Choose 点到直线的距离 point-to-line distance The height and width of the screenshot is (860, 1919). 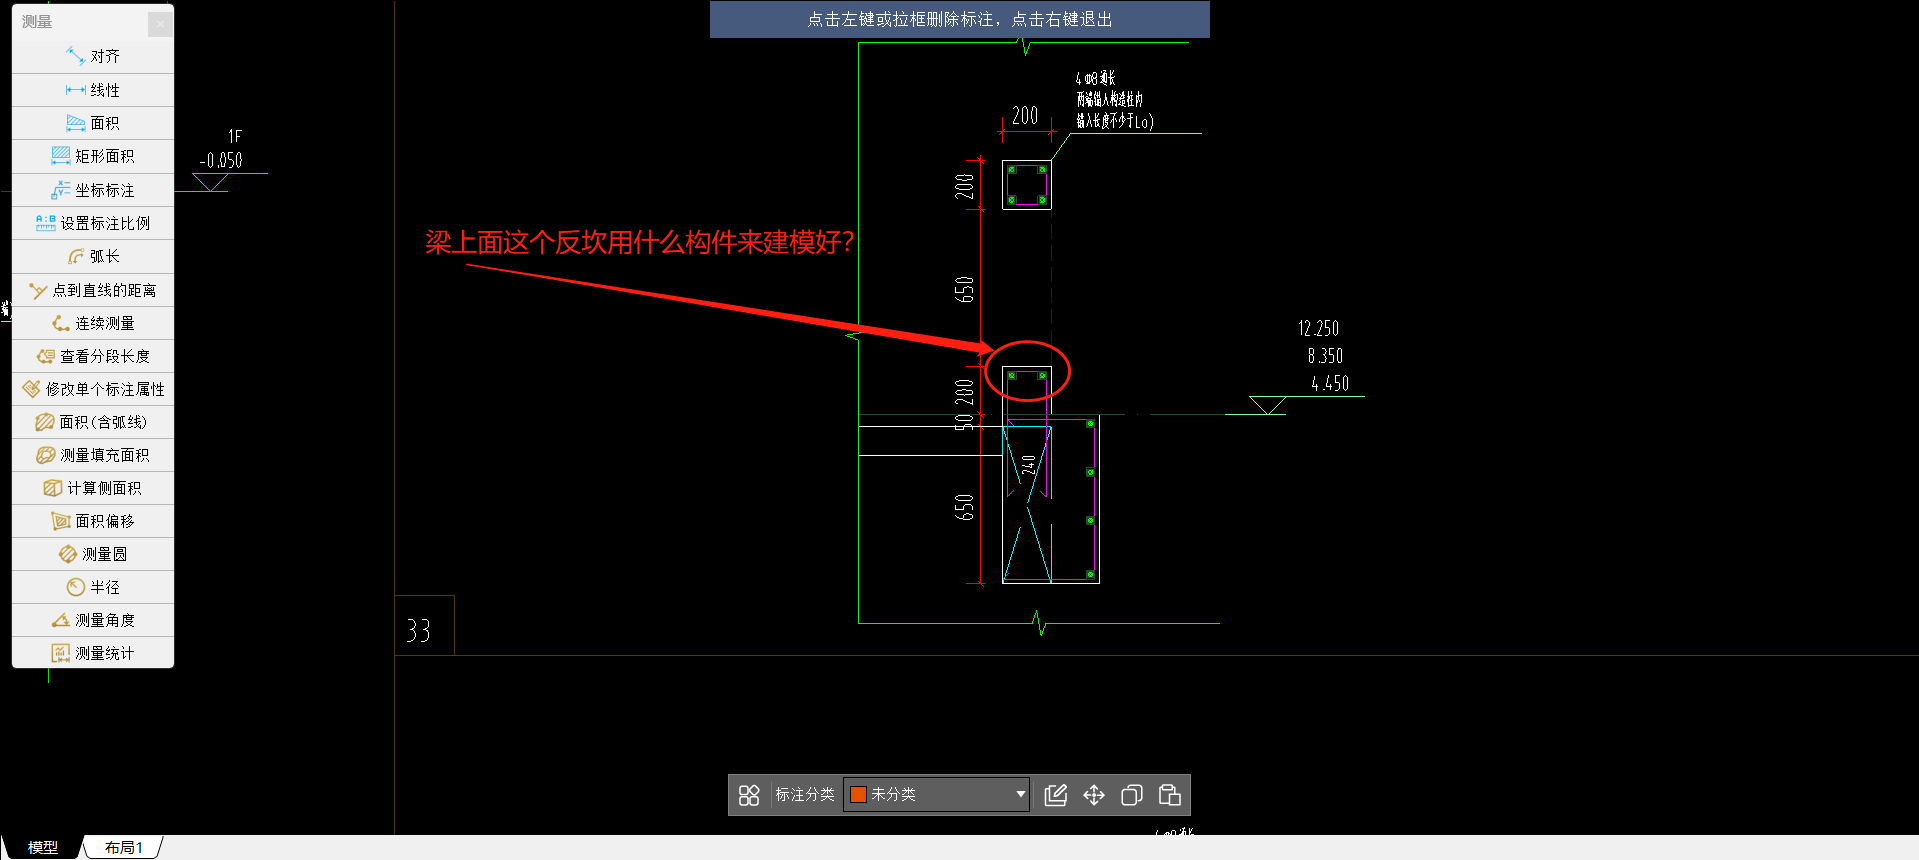click(x=93, y=290)
